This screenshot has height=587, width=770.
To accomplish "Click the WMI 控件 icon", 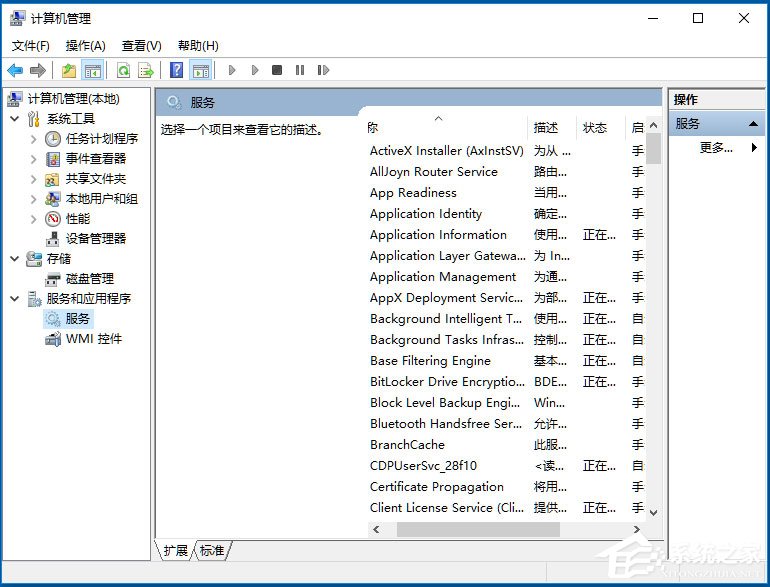I will 53,339.
